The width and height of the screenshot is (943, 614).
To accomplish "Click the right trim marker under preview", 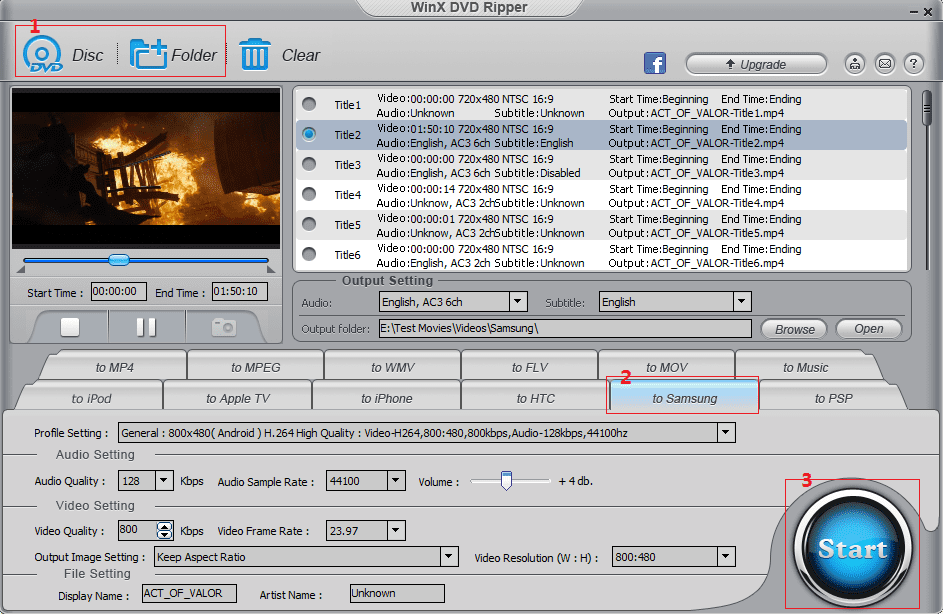I will pos(271,269).
